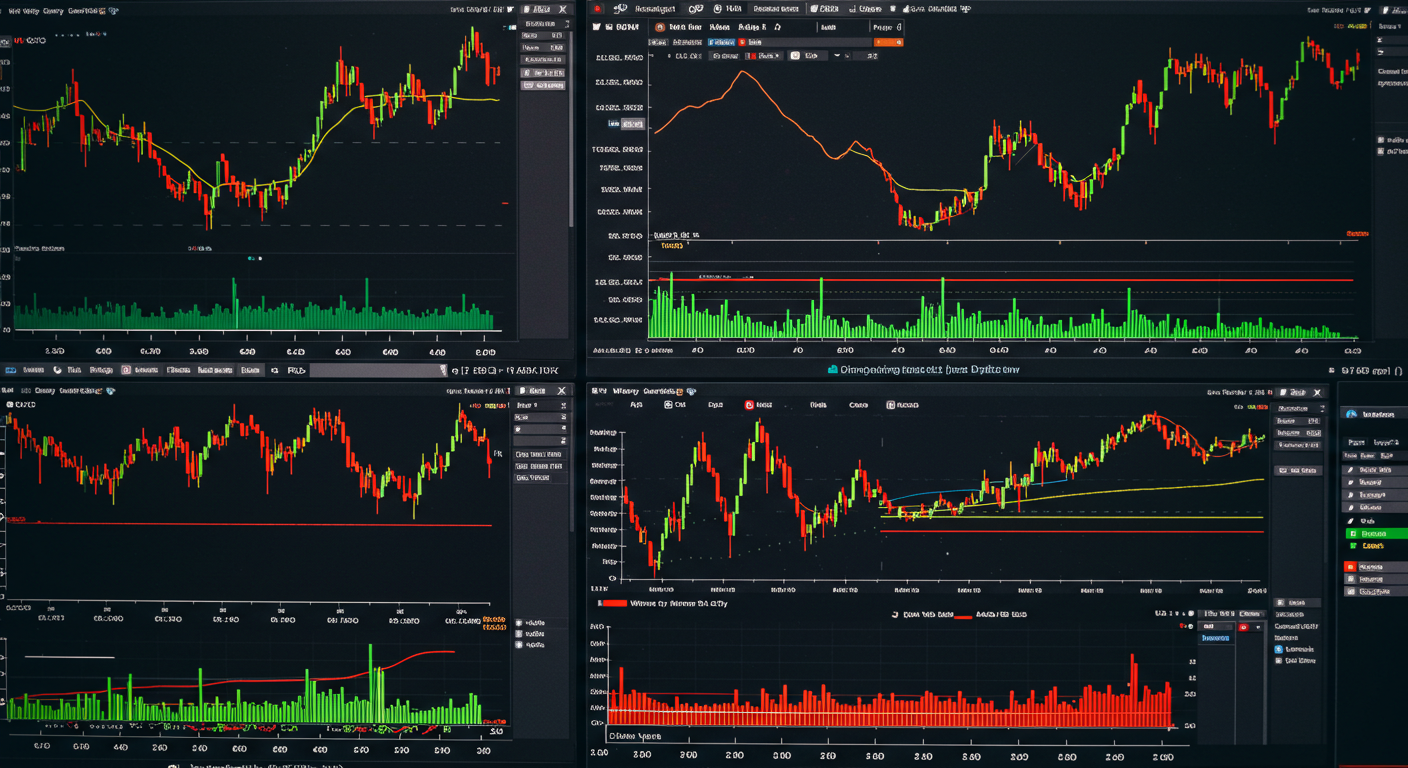Click the red circle icon in bottom-right chart's toolbar
The height and width of the screenshot is (768, 1408).
749,405
